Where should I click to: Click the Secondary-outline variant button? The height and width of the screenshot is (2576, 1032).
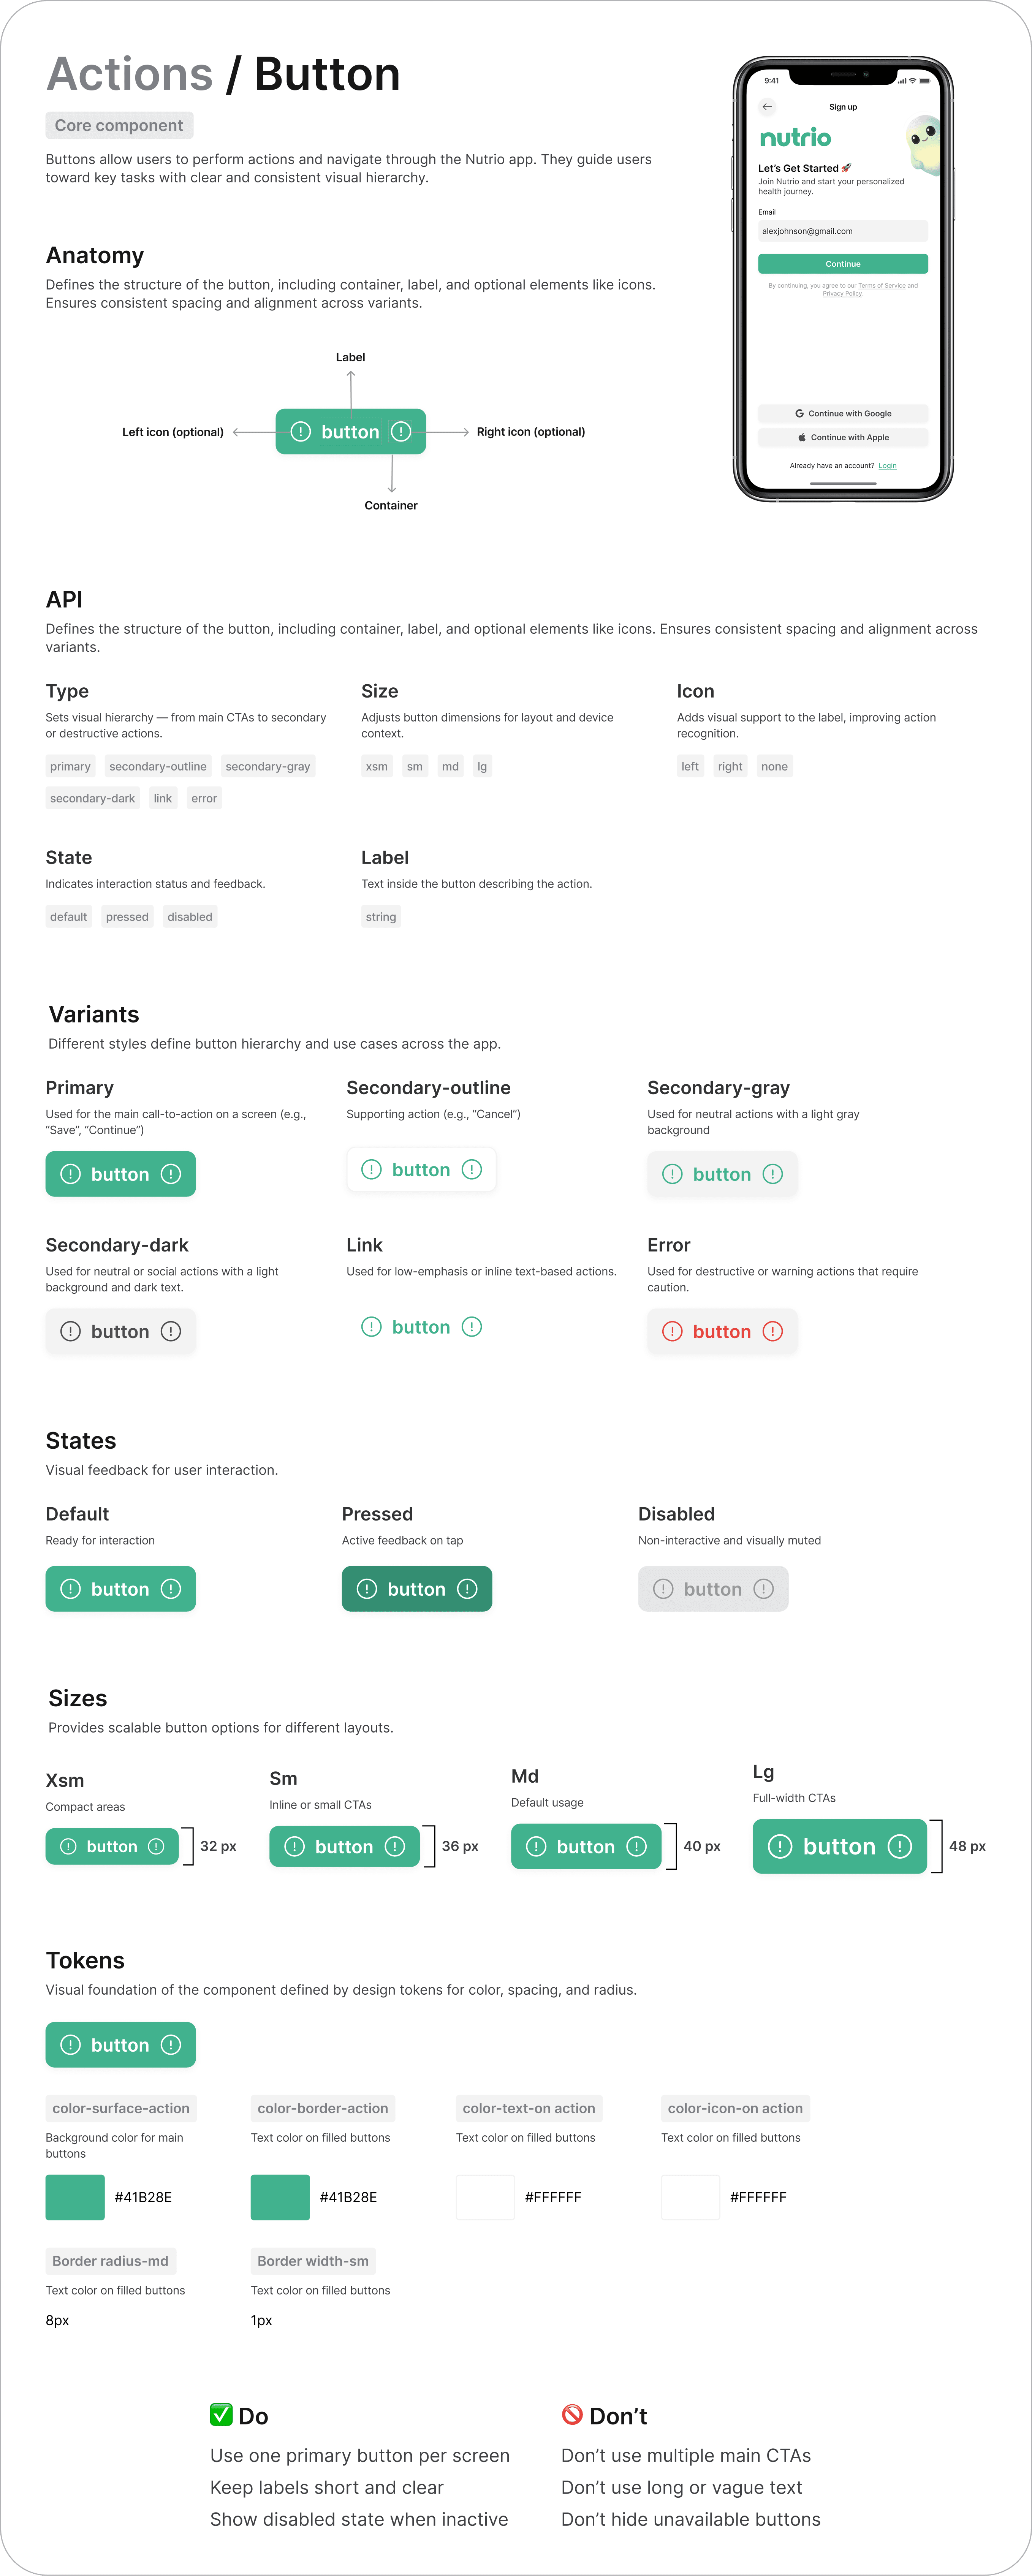coord(421,1169)
